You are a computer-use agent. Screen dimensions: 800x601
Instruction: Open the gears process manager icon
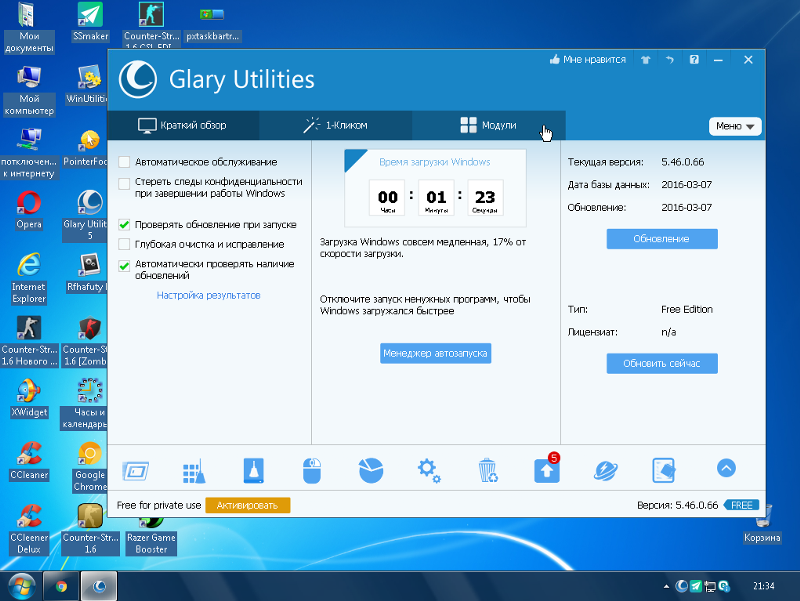(429, 470)
